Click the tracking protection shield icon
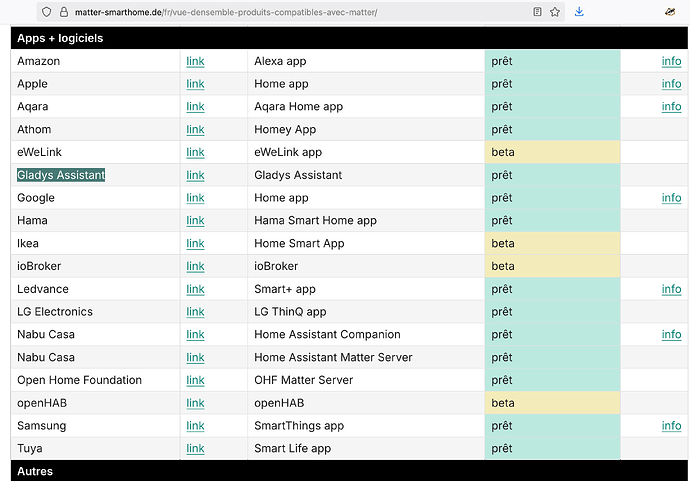Viewport: 690px width, 481px height. [46, 12]
